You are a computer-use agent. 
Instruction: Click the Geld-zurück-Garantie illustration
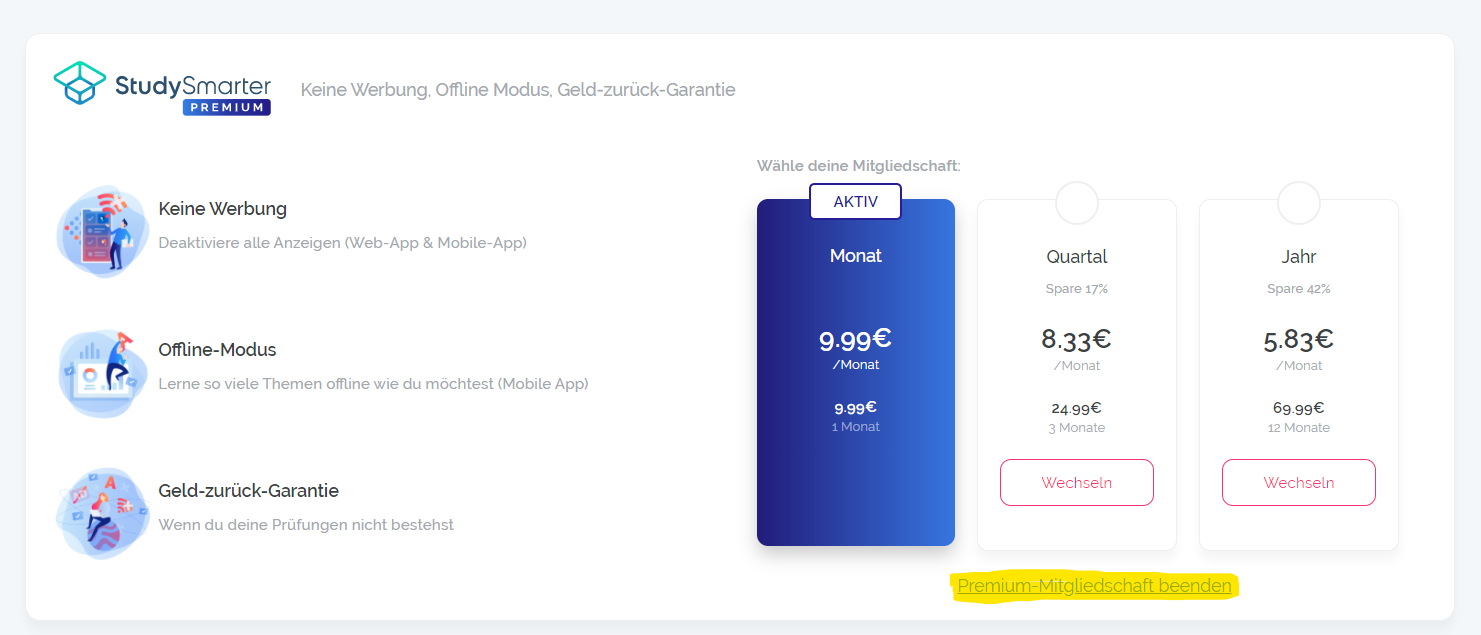[103, 513]
